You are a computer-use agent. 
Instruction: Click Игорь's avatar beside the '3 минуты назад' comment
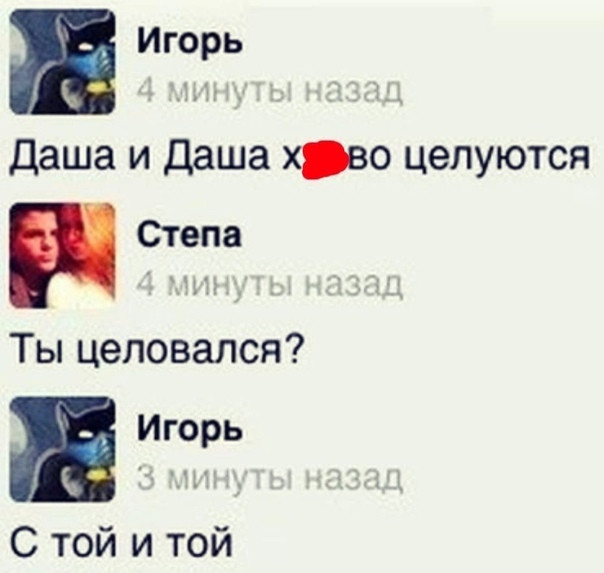[x=62, y=450]
